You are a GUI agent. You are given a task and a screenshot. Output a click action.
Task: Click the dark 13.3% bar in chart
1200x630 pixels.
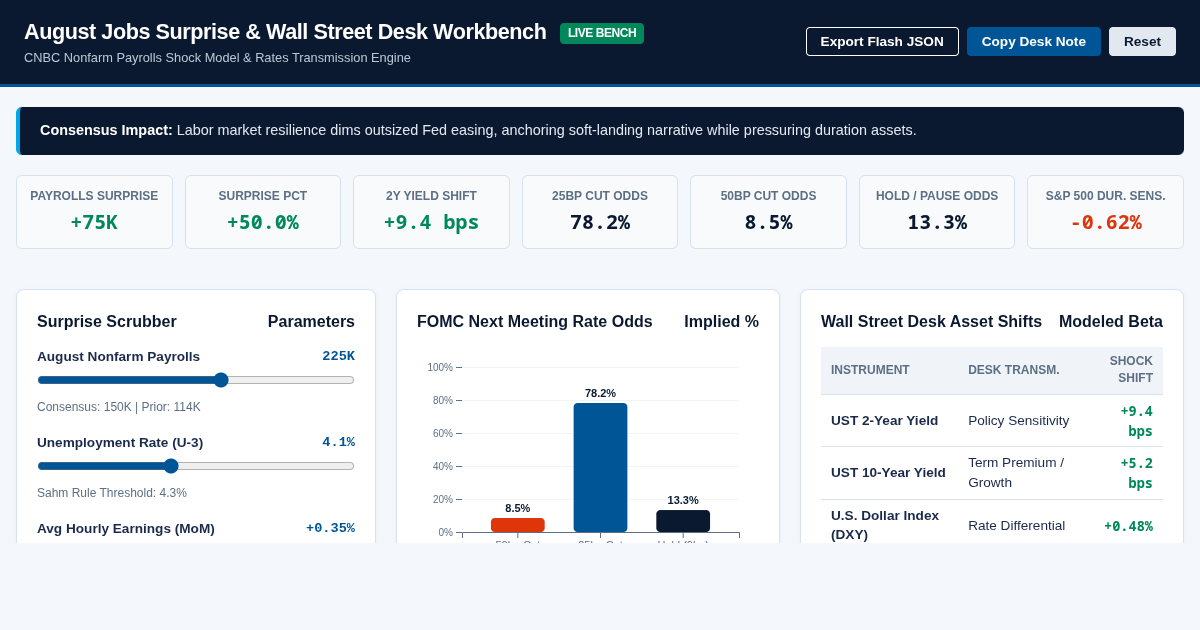point(683,521)
